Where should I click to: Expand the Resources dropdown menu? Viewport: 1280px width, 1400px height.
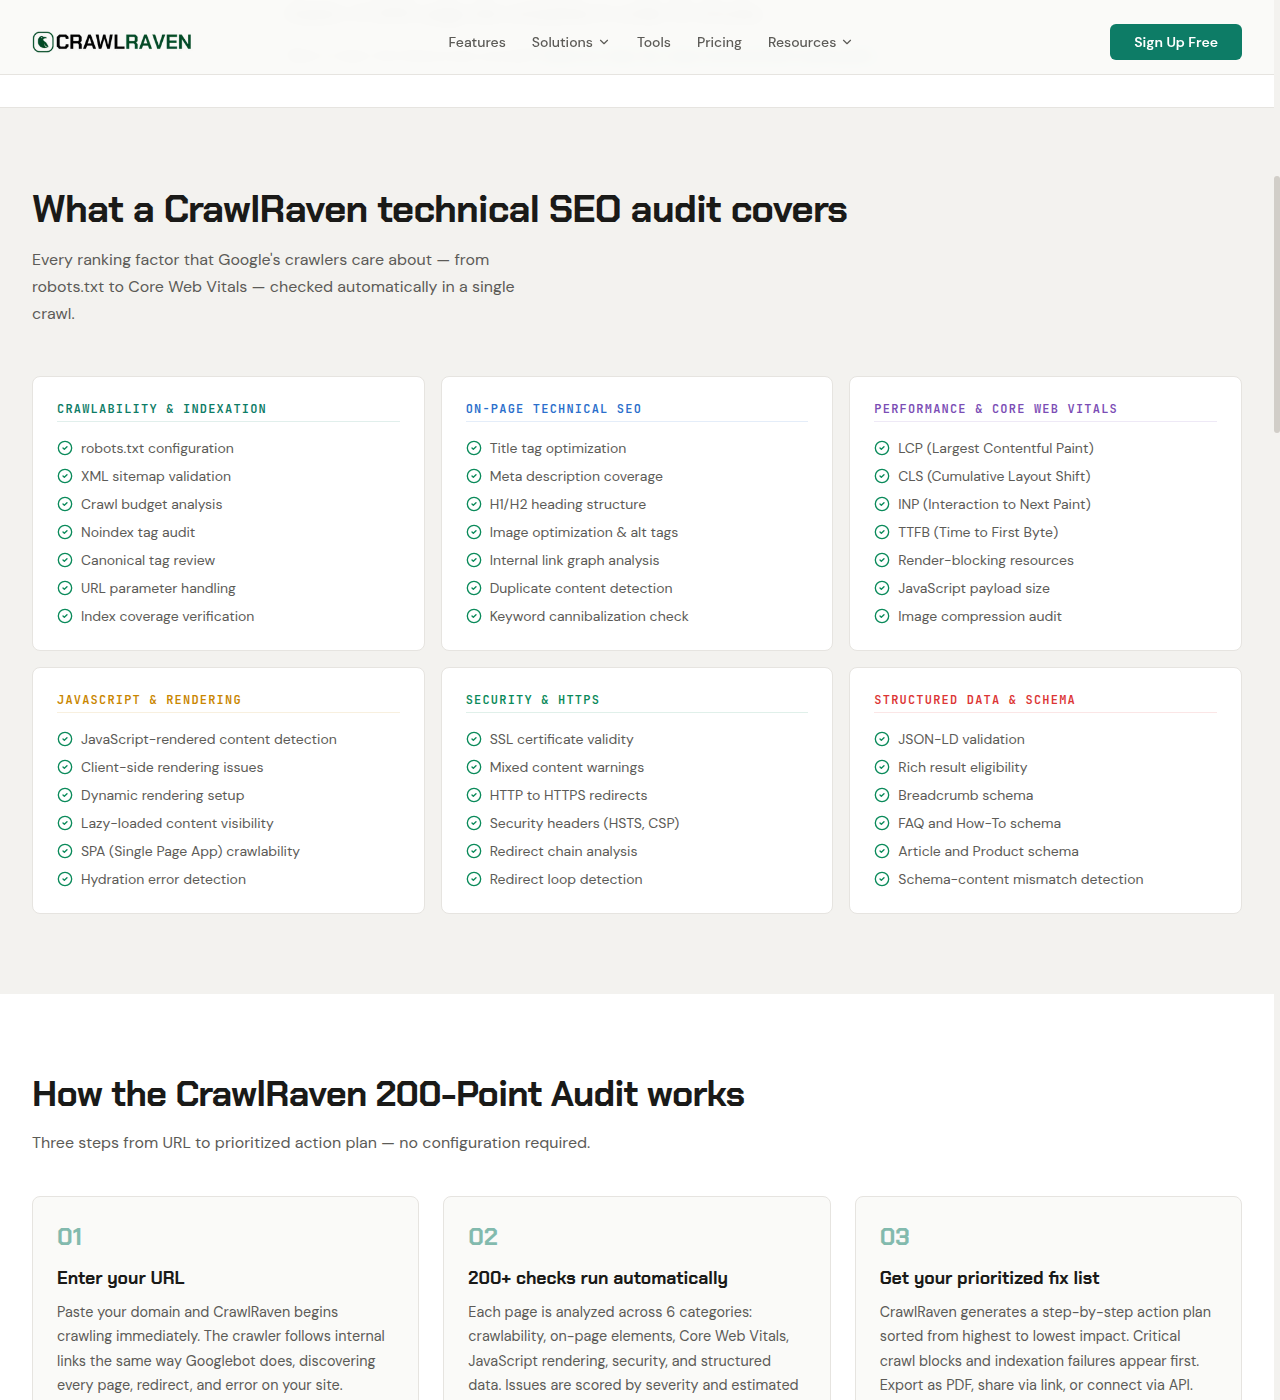(x=810, y=42)
